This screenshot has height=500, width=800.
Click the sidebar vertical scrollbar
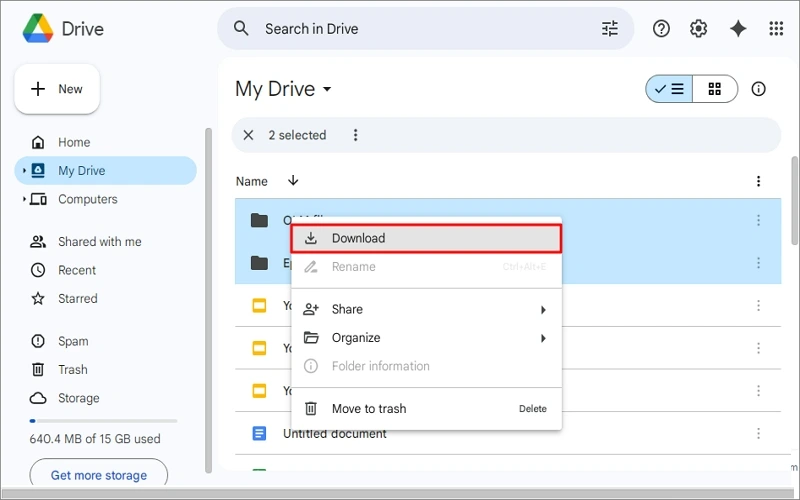pyautogui.click(x=208, y=301)
